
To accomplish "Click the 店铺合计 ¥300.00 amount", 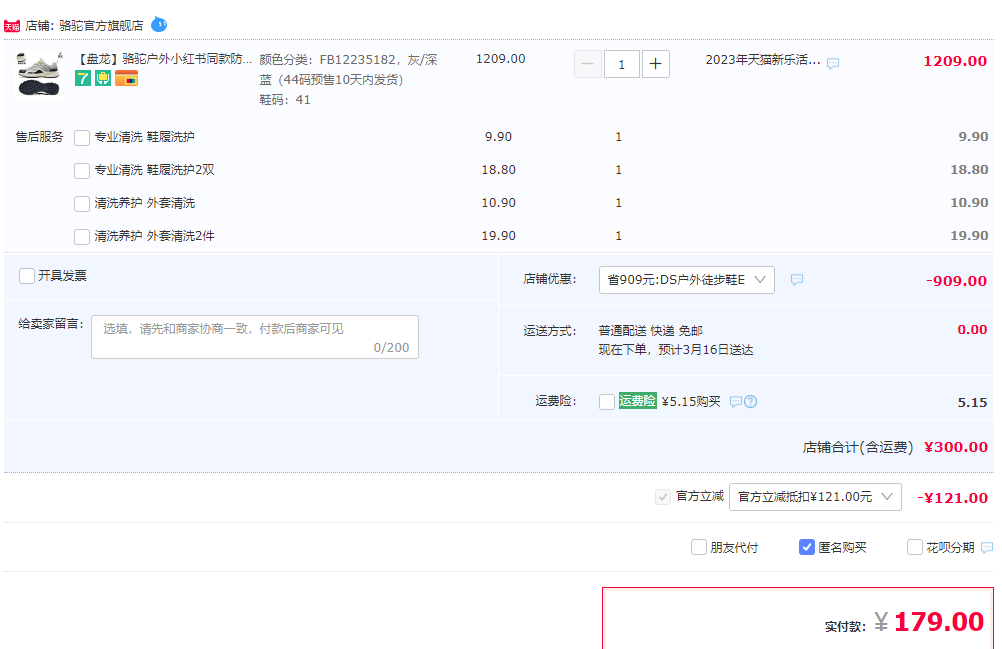I will (x=956, y=447).
